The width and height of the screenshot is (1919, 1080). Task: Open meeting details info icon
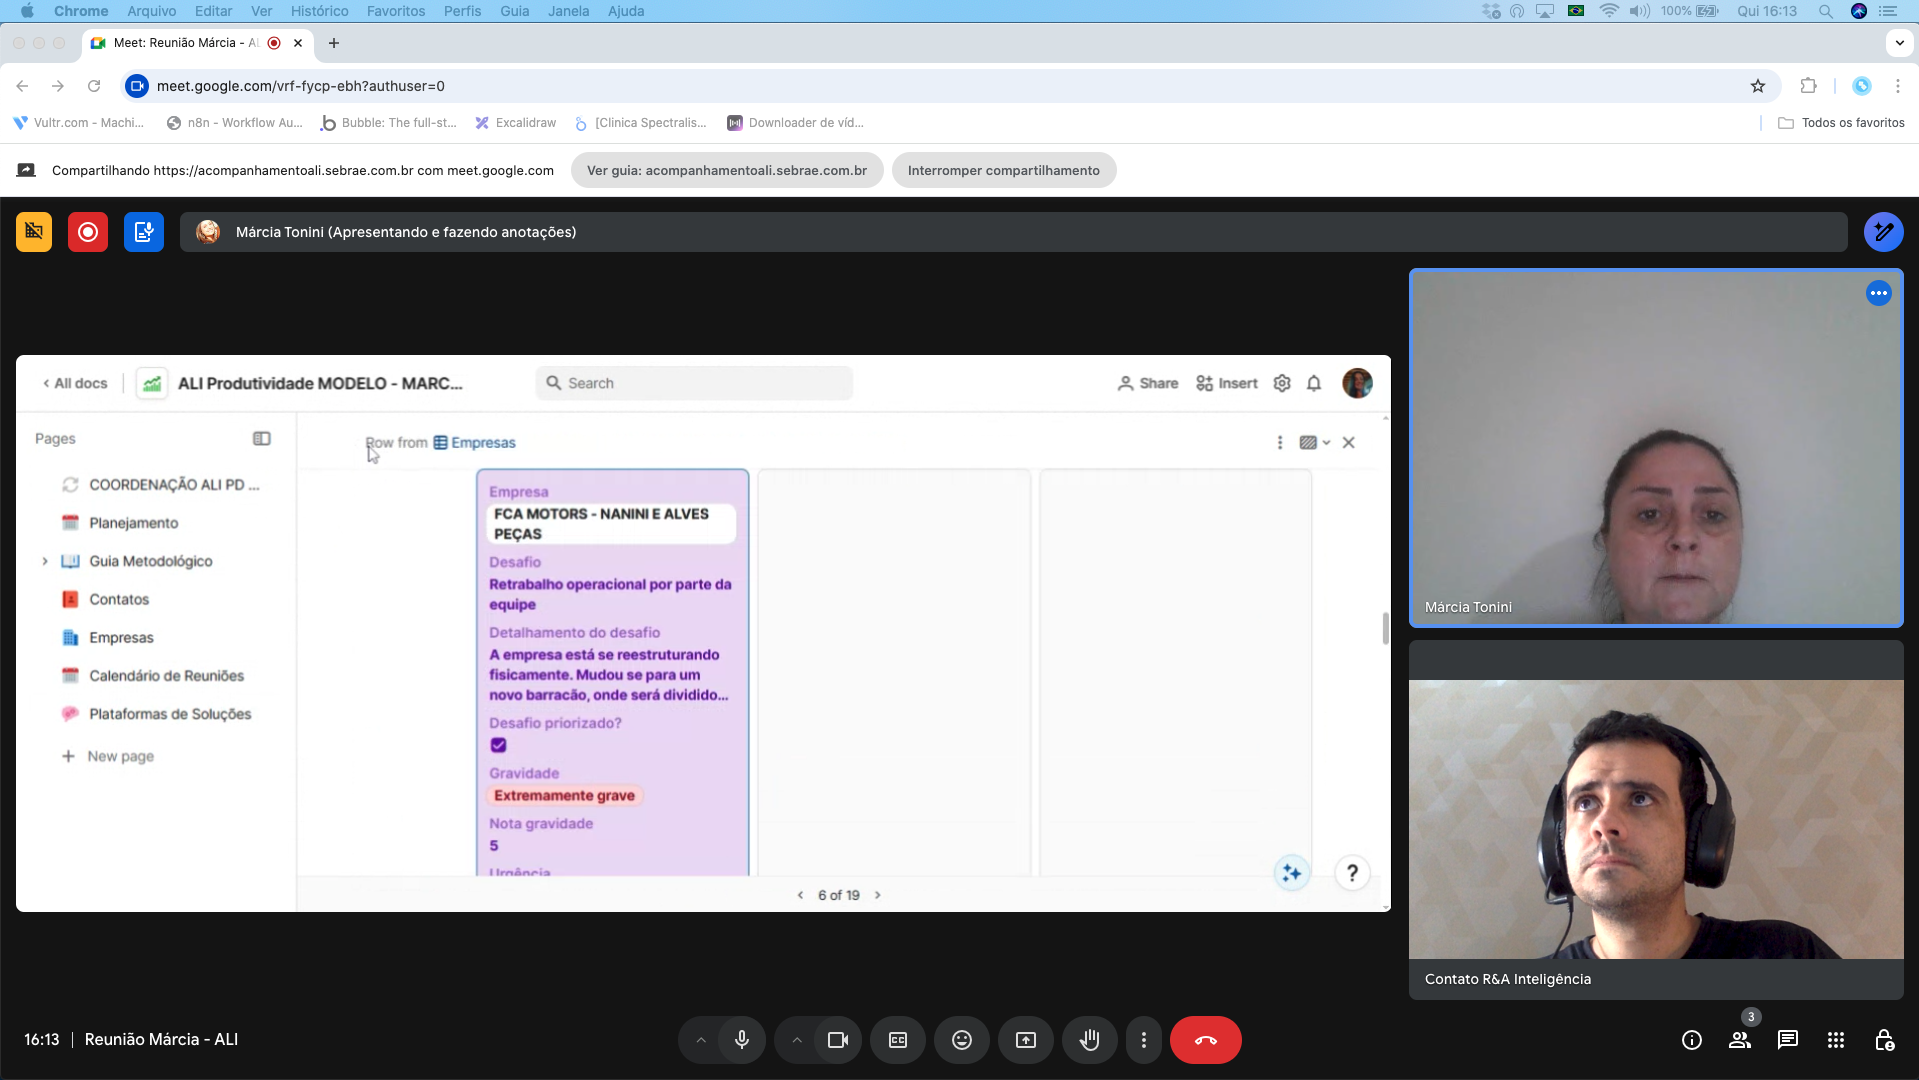tap(1692, 1040)
